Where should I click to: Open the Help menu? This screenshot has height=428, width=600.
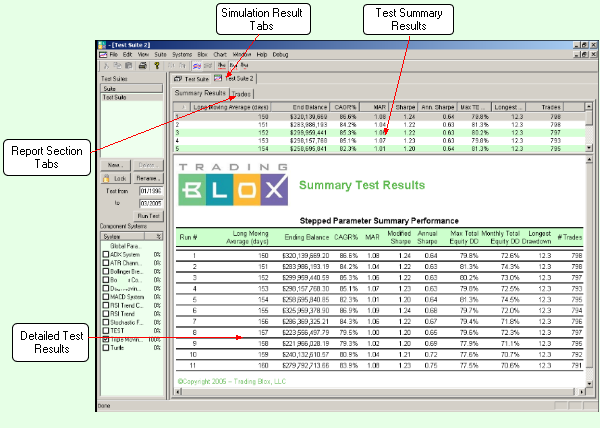pos(262,55)
